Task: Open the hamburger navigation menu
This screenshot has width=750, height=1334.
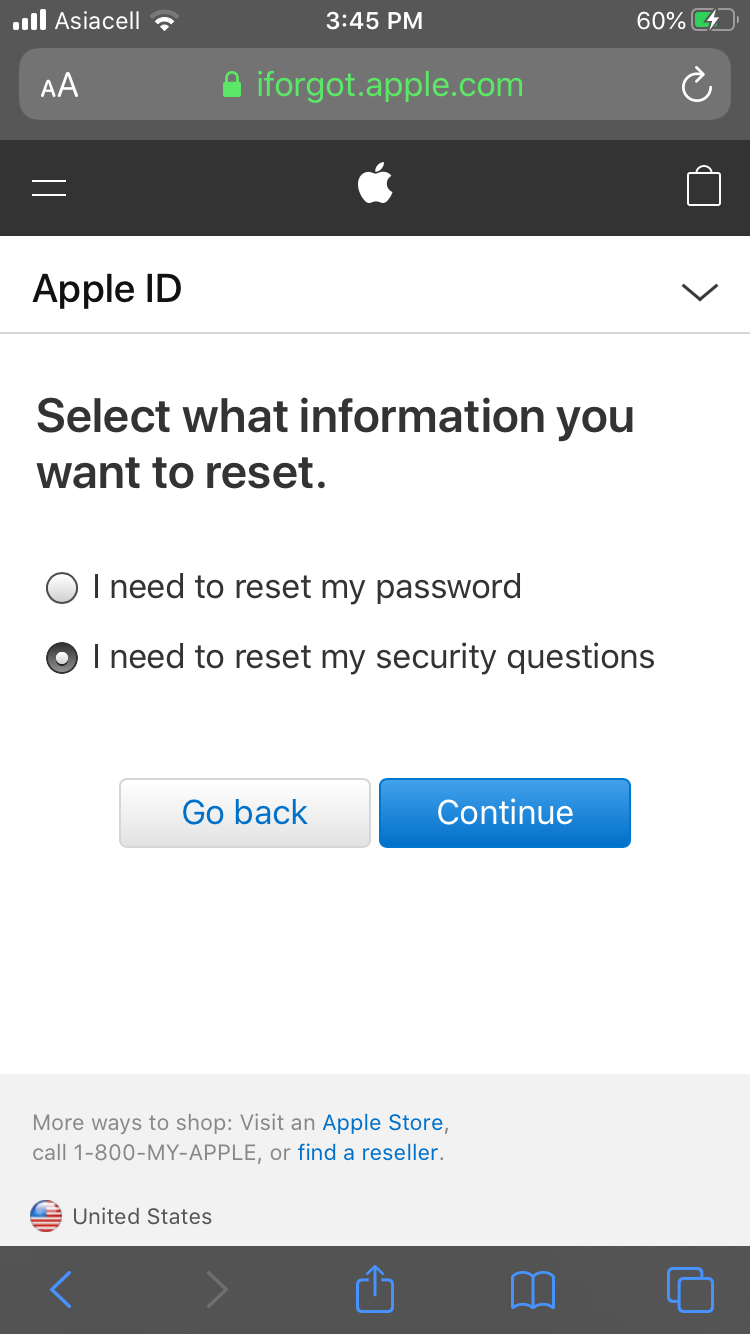Action: [49, 187]
